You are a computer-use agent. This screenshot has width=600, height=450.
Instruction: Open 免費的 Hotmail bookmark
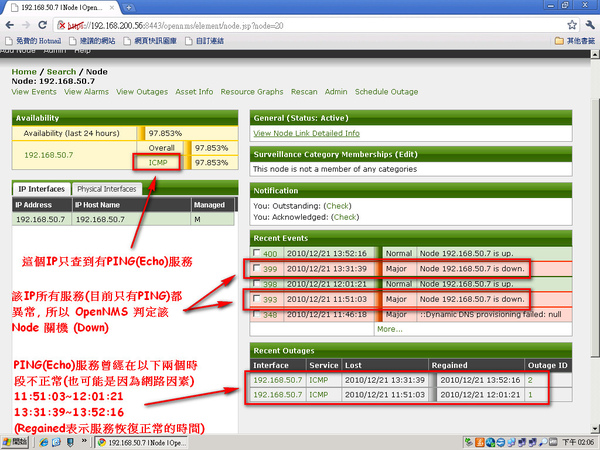tap(33, 41)
